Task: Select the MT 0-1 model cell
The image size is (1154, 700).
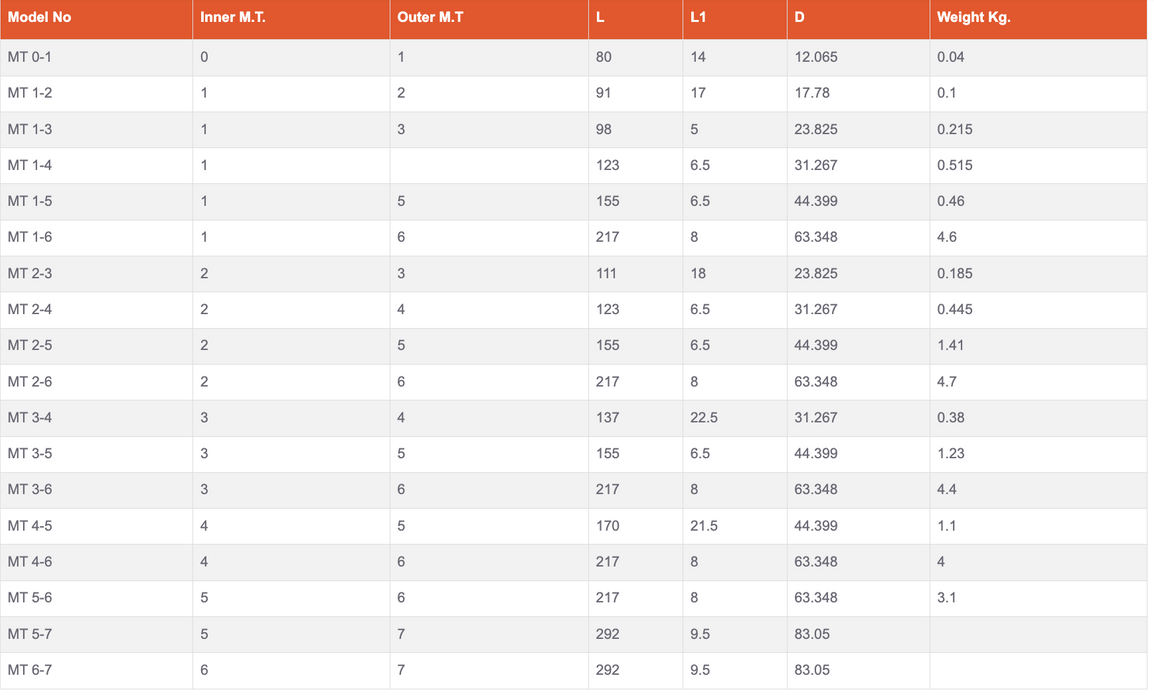Action: click(x=29, y=57)
